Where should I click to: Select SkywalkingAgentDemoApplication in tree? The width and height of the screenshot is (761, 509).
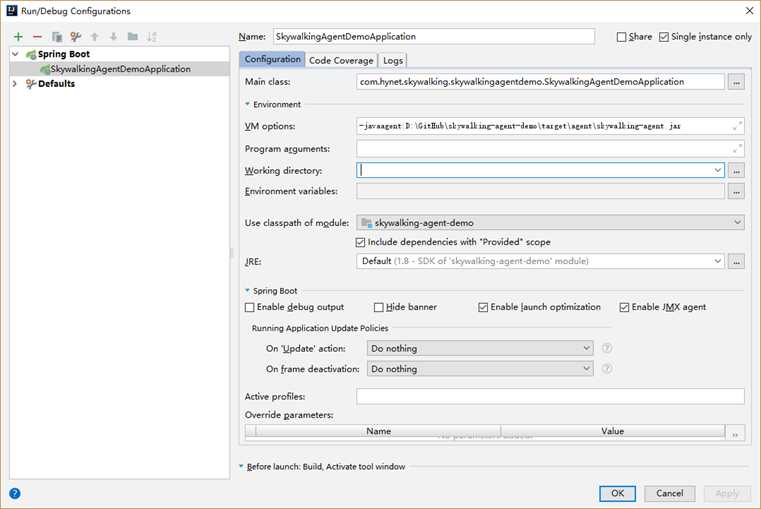pyautogui.click(x=120, y=69)
